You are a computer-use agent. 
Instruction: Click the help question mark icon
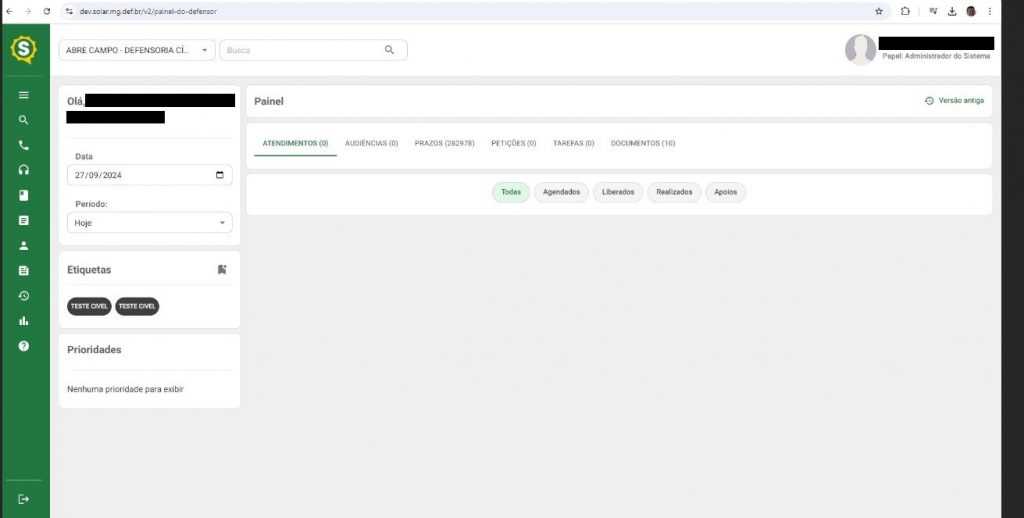tap(24, 346)
